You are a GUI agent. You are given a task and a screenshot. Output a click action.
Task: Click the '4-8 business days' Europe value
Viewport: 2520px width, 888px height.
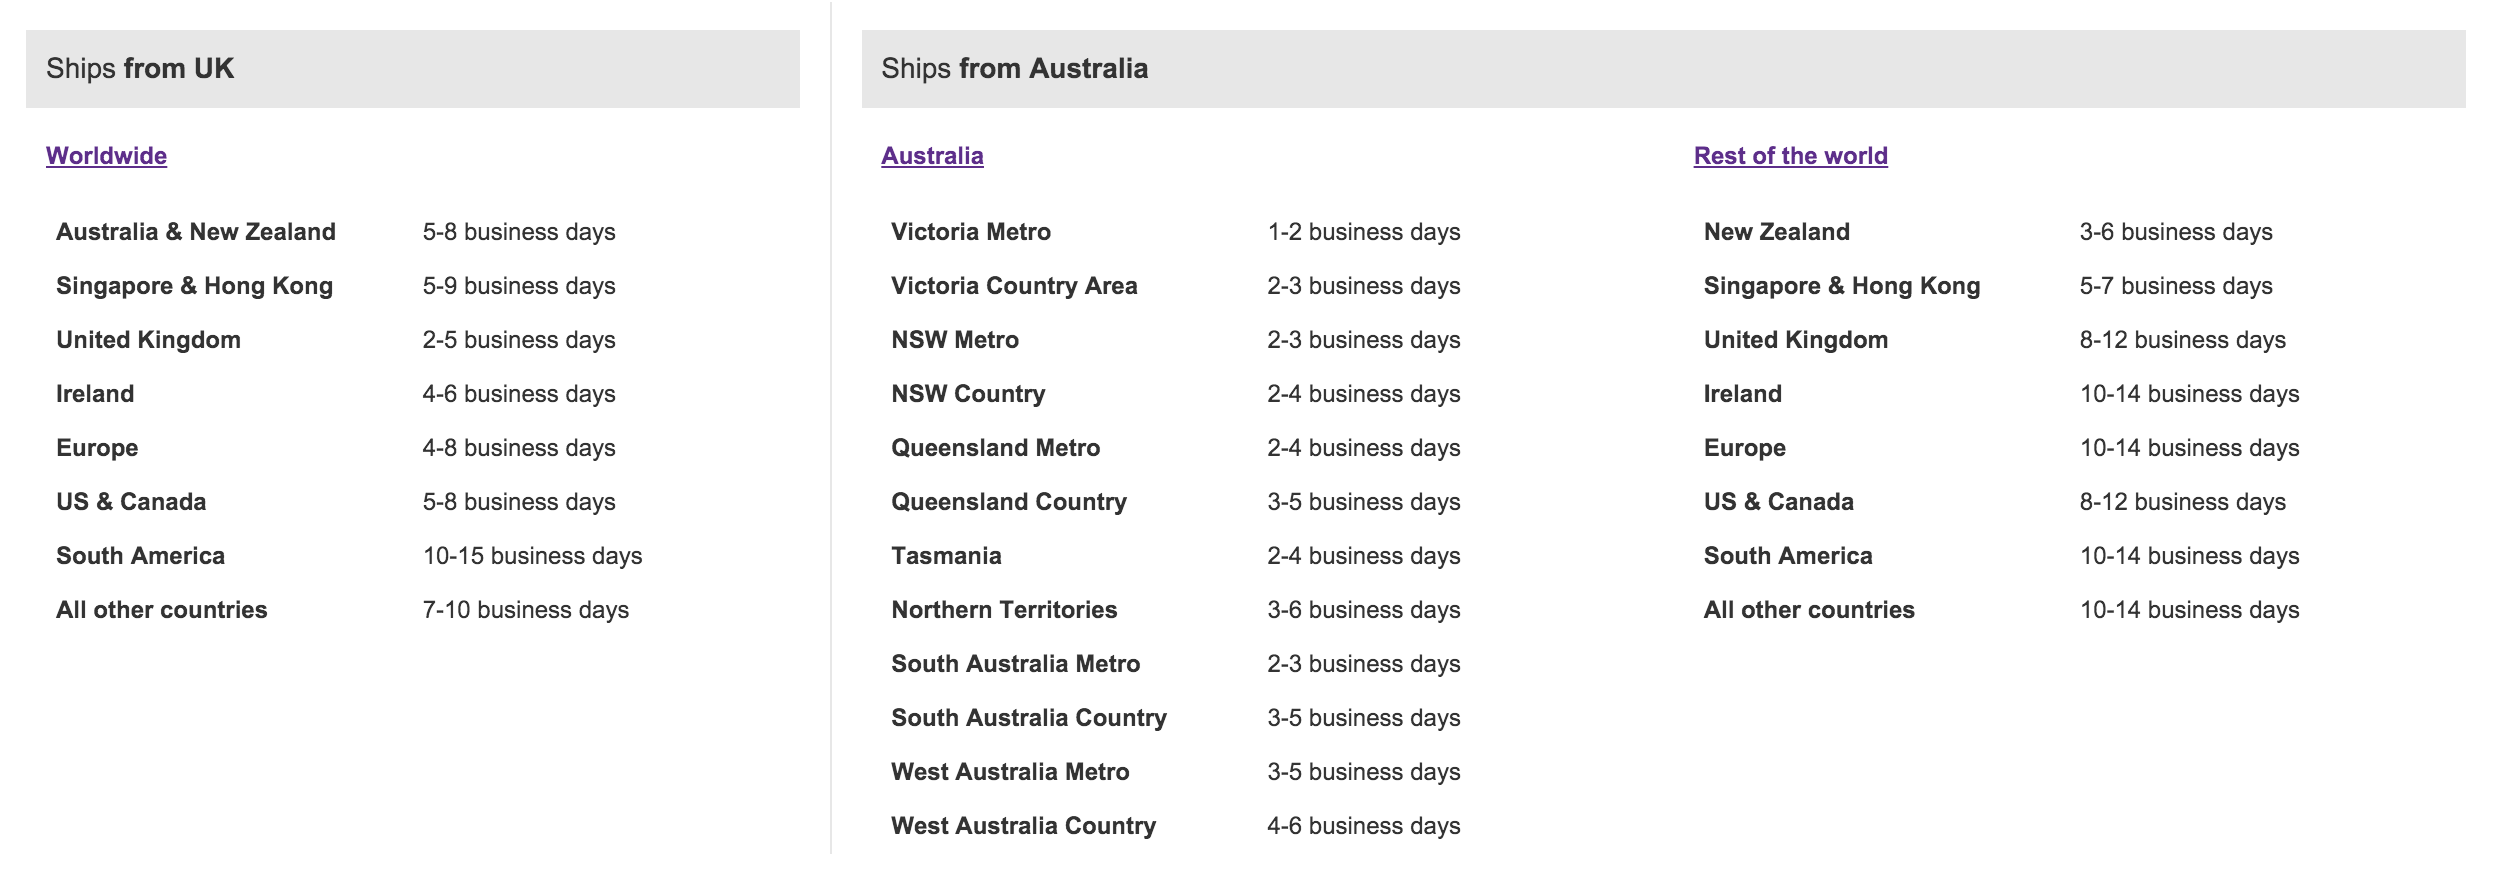pos(519,448)
